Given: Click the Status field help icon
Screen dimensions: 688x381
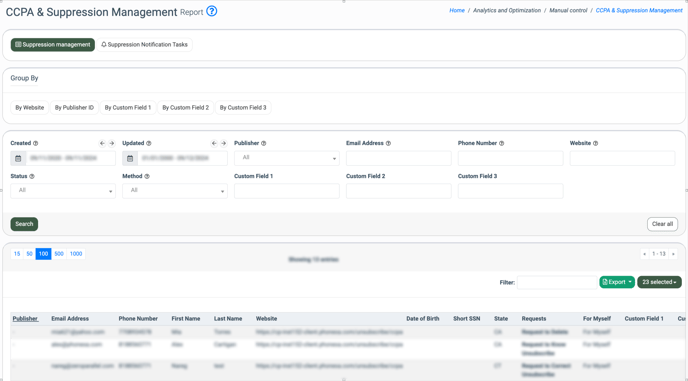Looking at the screenshot, I should point(32,176).
